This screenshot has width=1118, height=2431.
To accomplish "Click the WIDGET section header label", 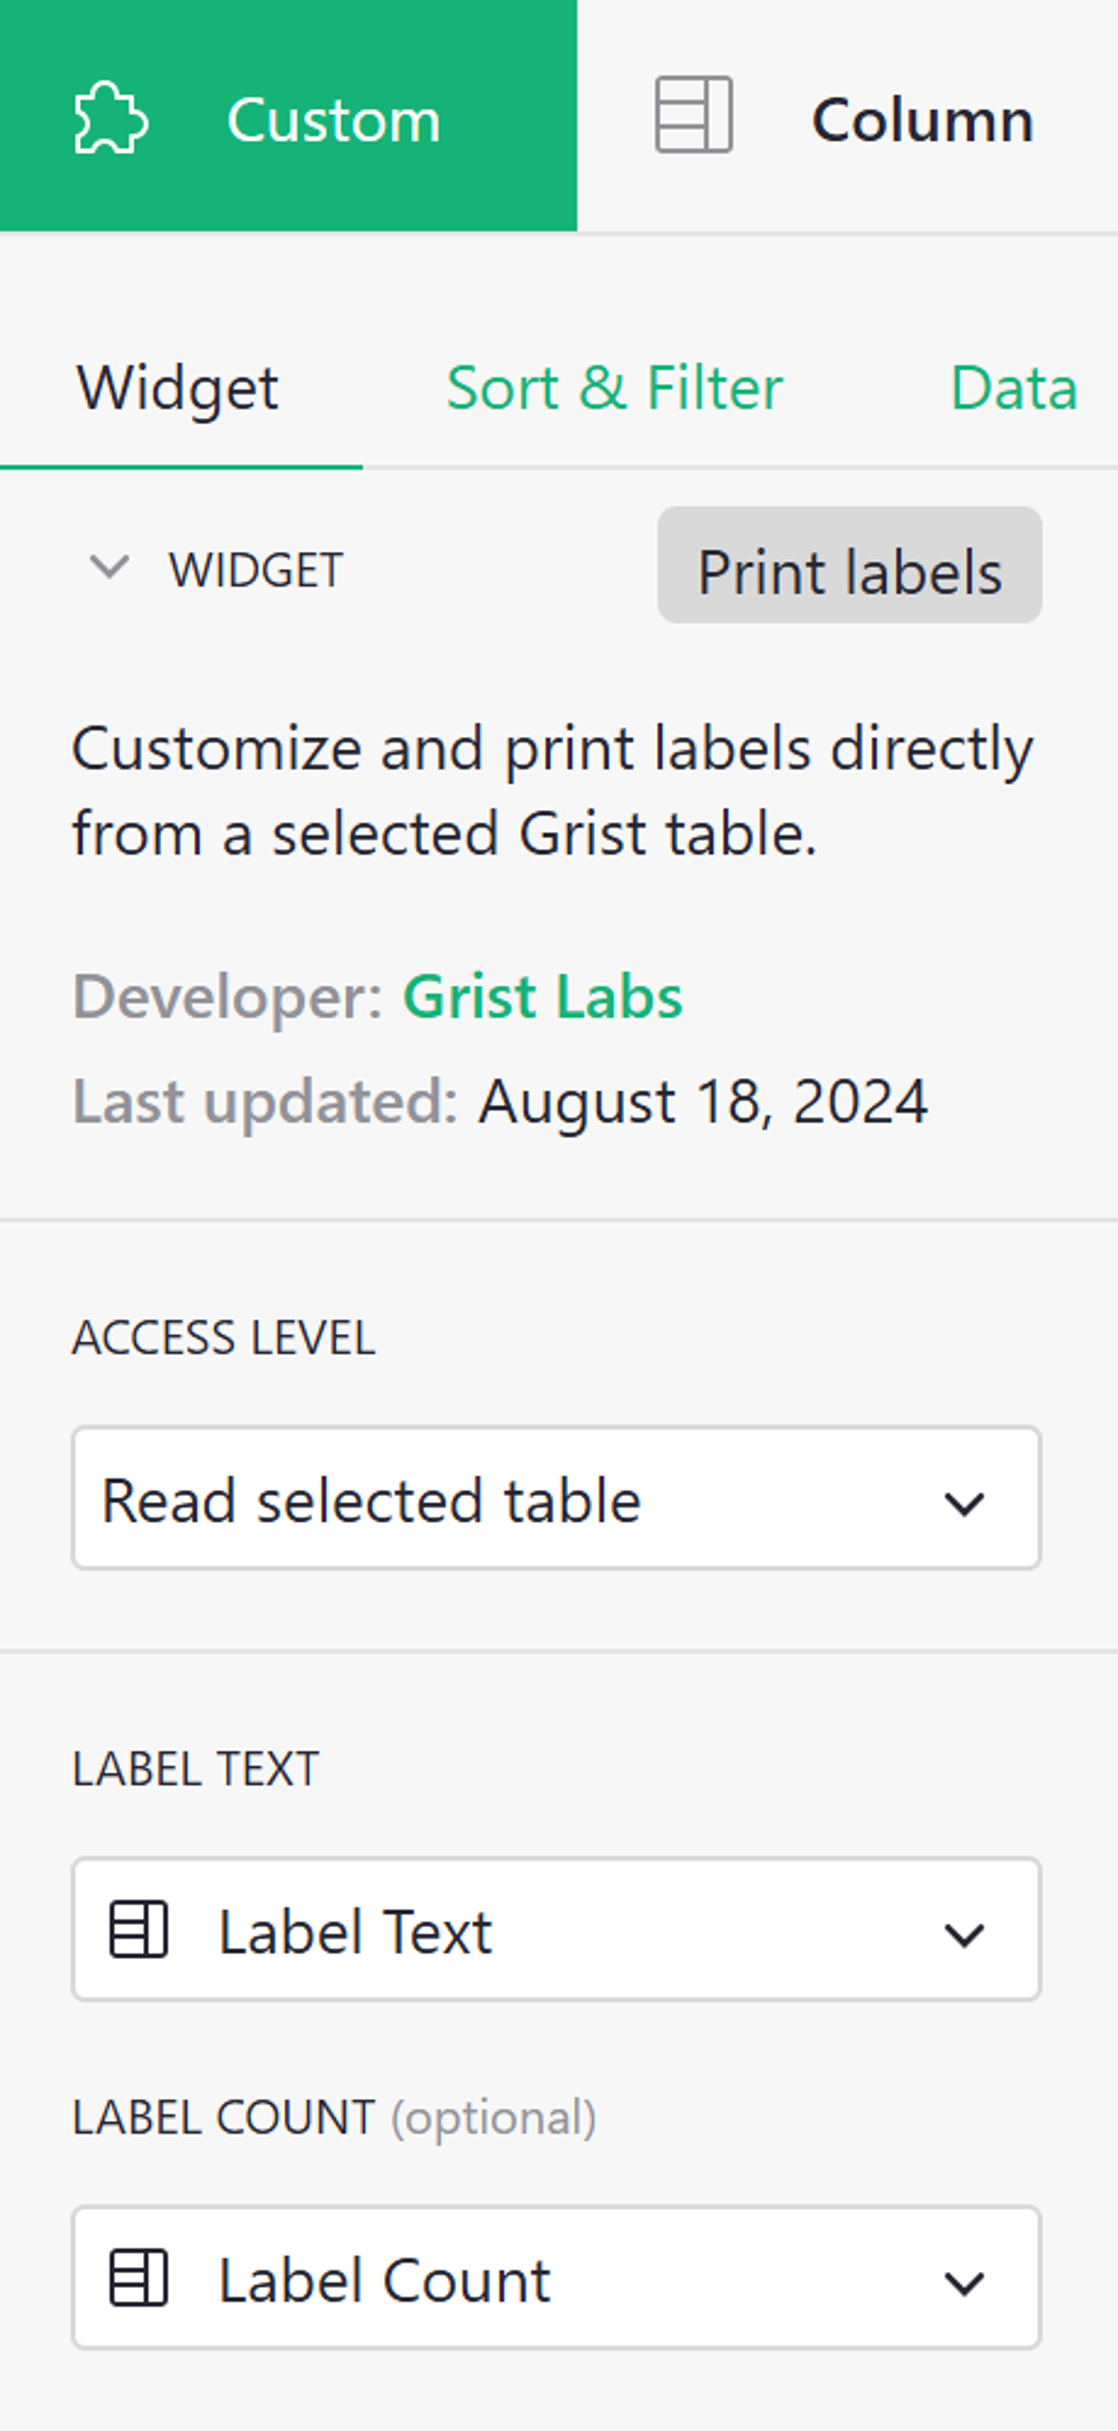I will click(256, 570).
